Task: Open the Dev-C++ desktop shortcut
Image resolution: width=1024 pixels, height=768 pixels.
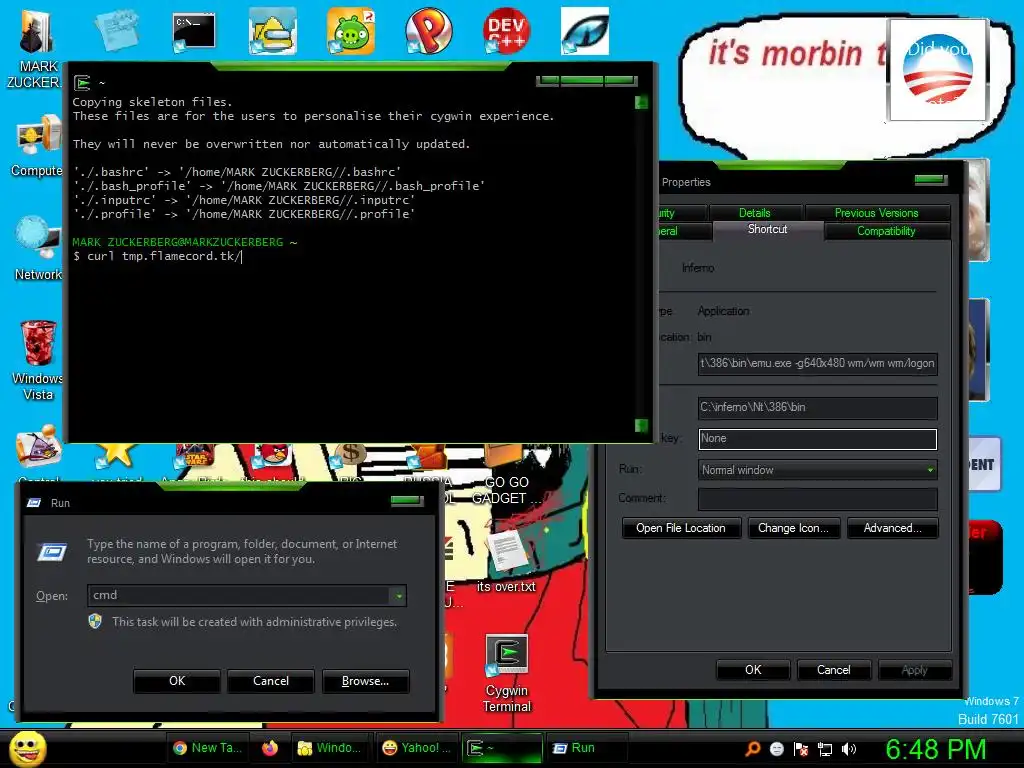Action: point(506,31)
